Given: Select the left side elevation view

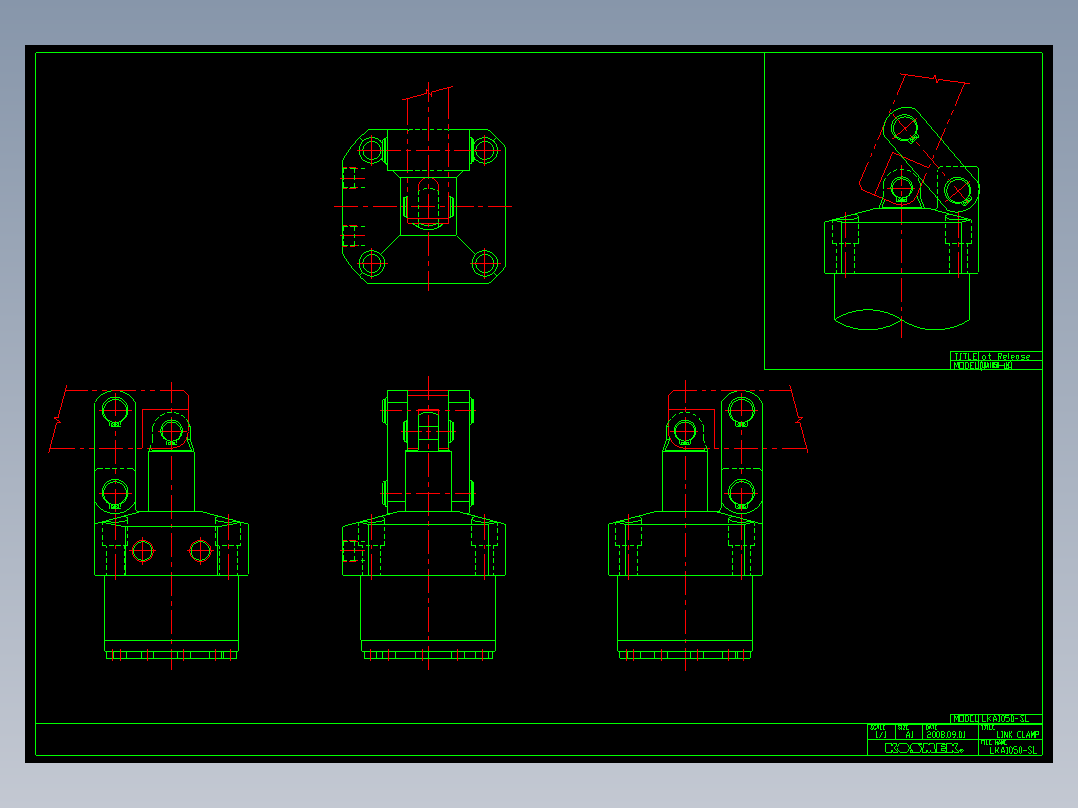Looking at the screenshot, I should (x=171, y=525).
